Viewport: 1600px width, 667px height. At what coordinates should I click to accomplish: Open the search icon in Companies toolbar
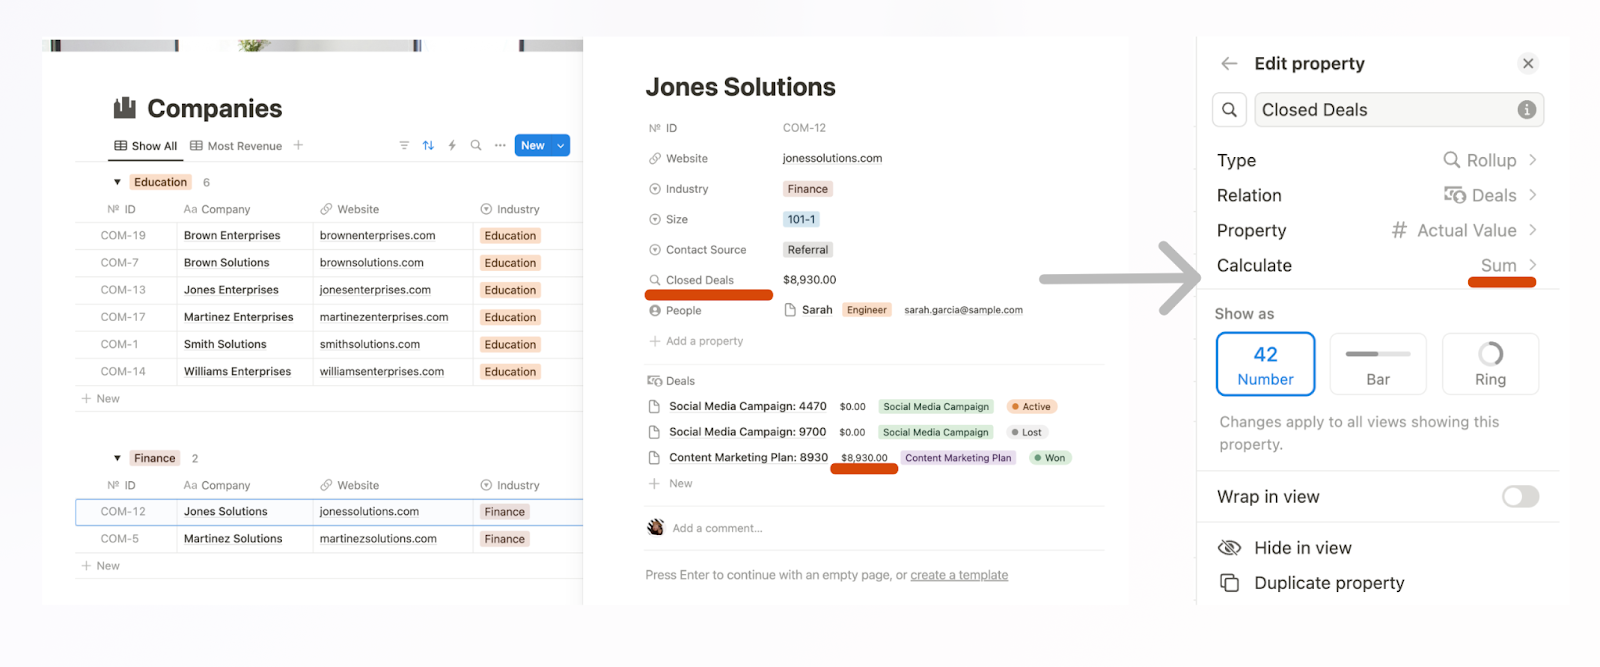(x=476, y=145)
